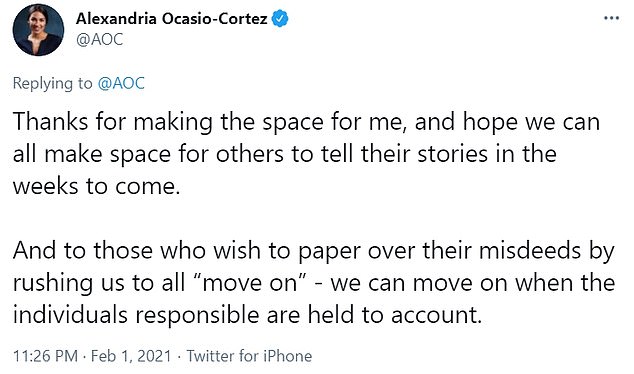Click the gray @AOC handle below the name
Viewport: 634px width, 374px height.
[x=99, y=40]
